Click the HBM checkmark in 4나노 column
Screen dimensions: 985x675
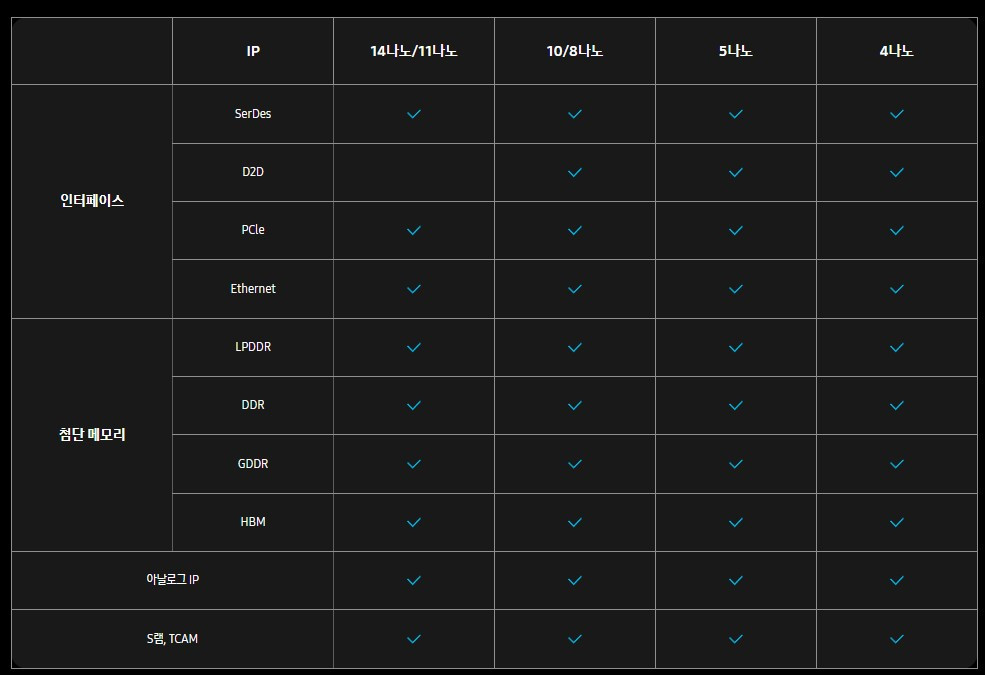point(897,522)
